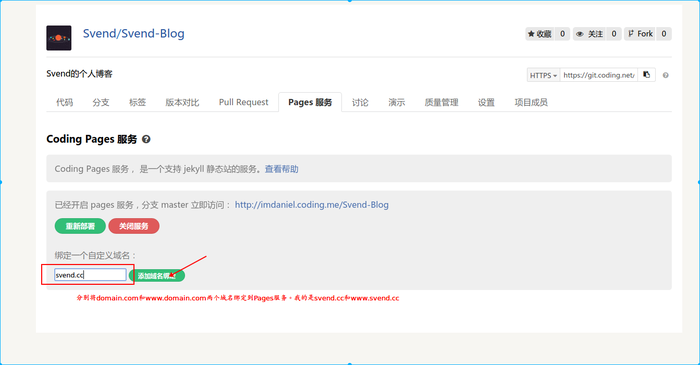Screen dimensions: 700x365
Task: Visit the imdaniel.coding.me/Svend-Blog link
Action: coord(312,205)
